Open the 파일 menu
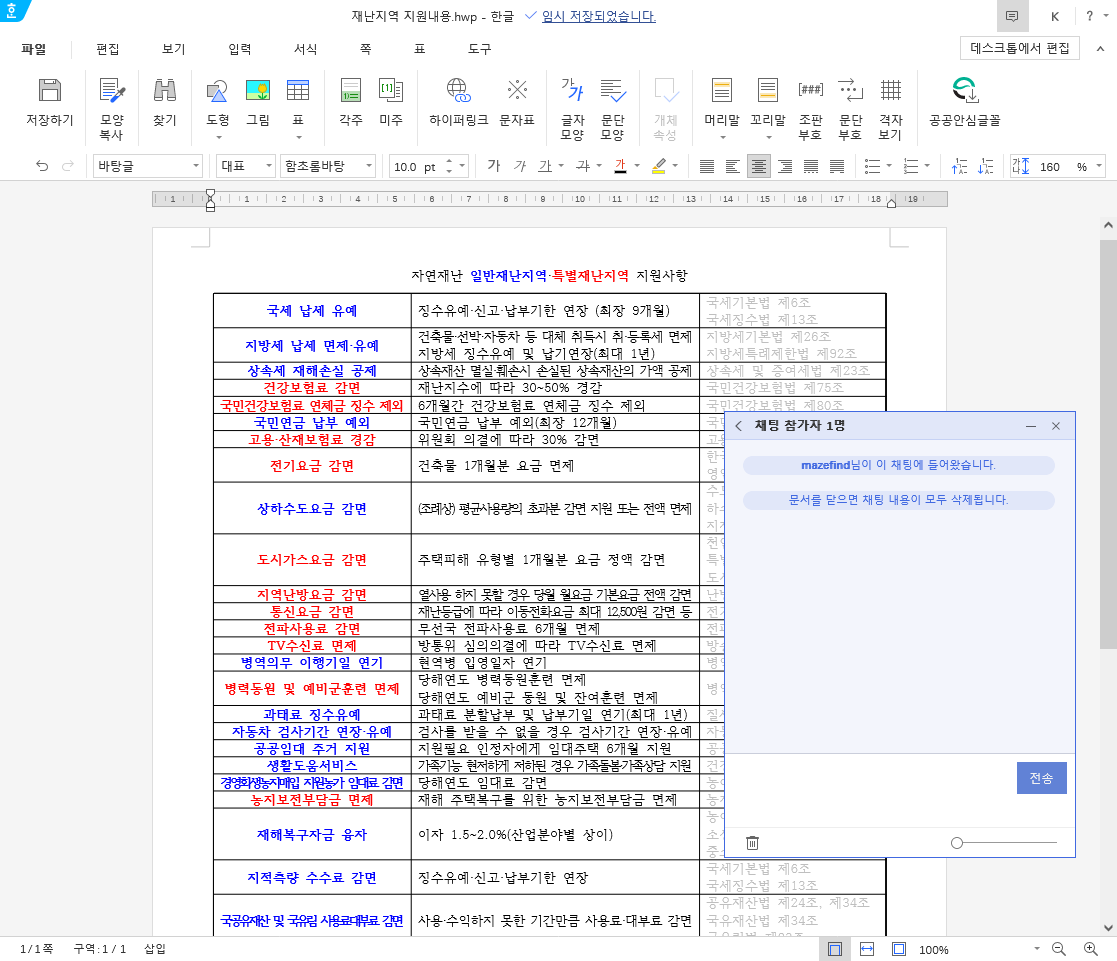This screenshot has width=1117, height=961. [33, 48]
